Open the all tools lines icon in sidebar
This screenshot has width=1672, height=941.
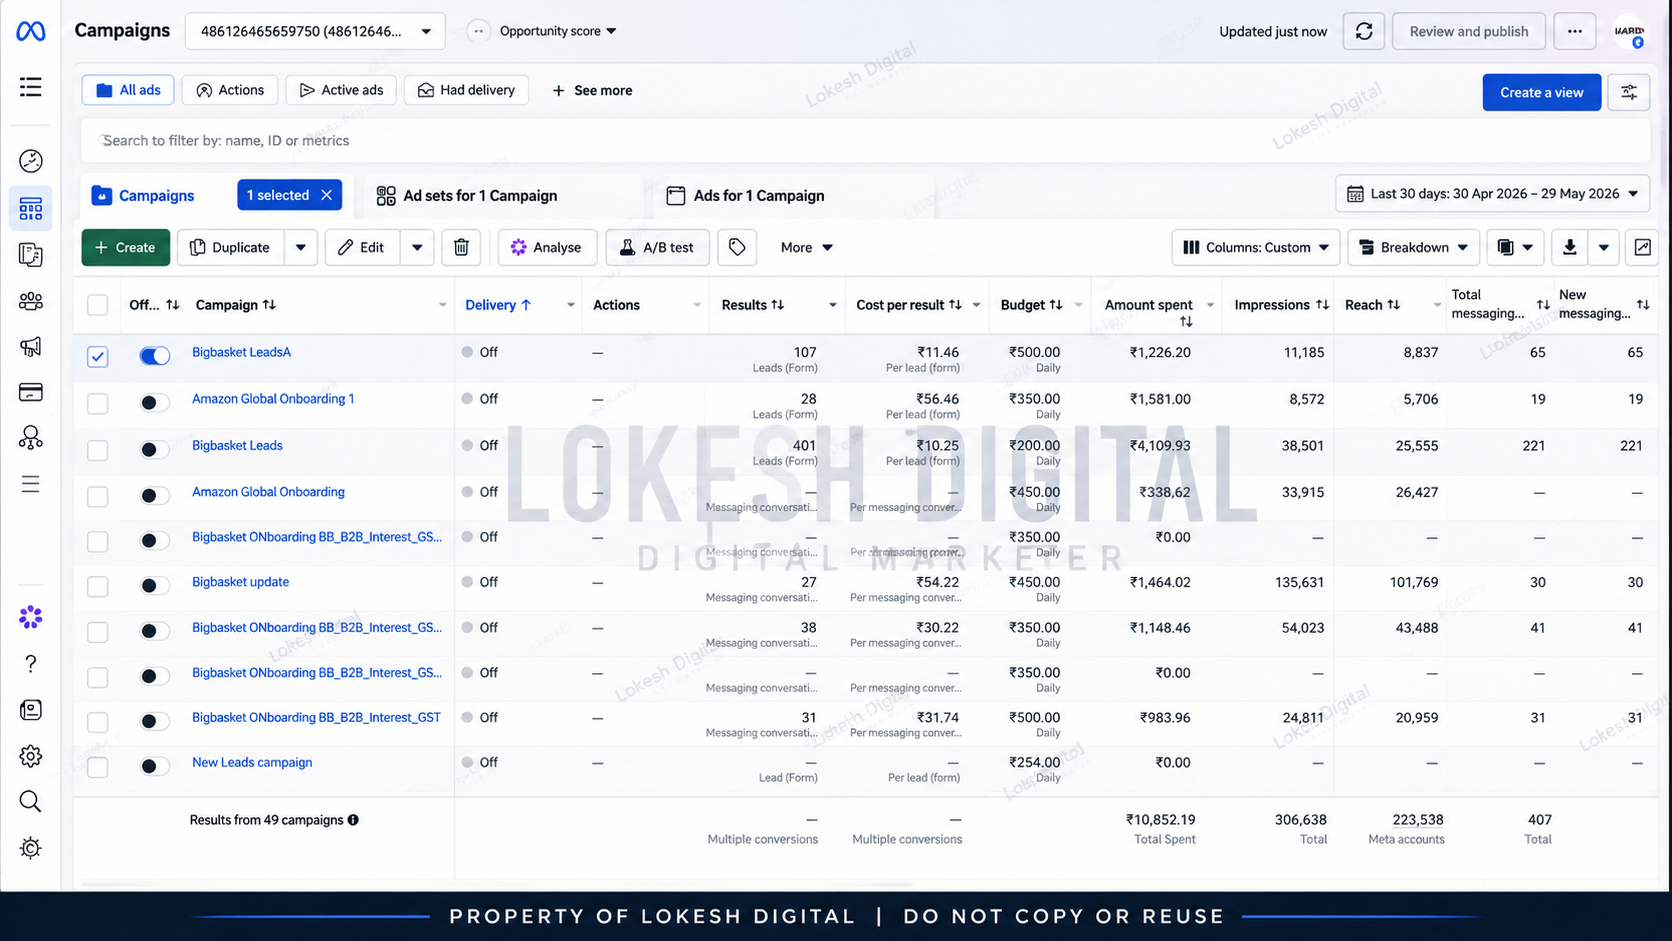[31, 484]
